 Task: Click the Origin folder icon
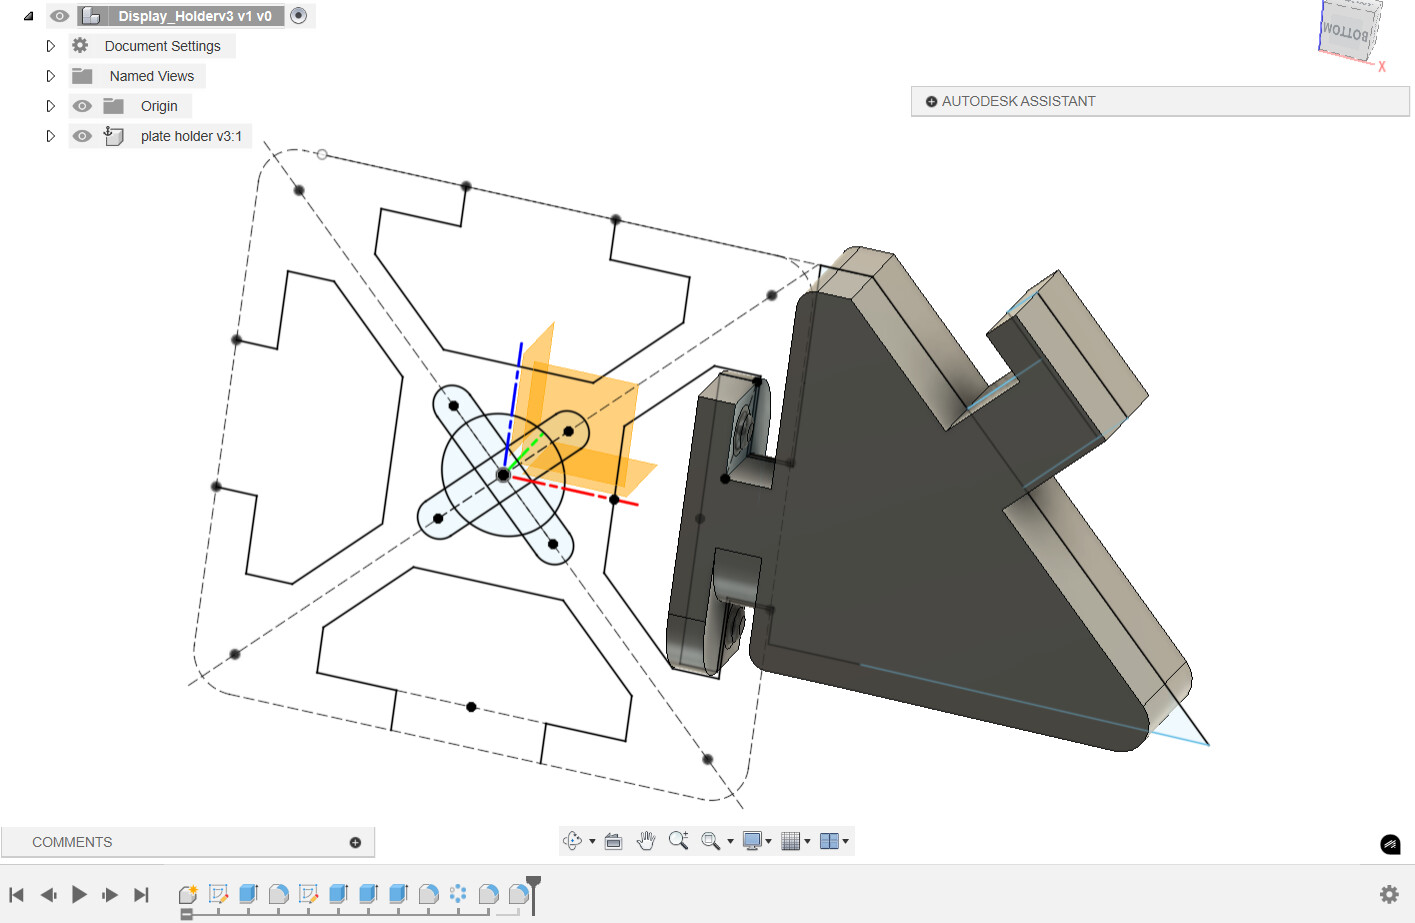click(114, 106)
